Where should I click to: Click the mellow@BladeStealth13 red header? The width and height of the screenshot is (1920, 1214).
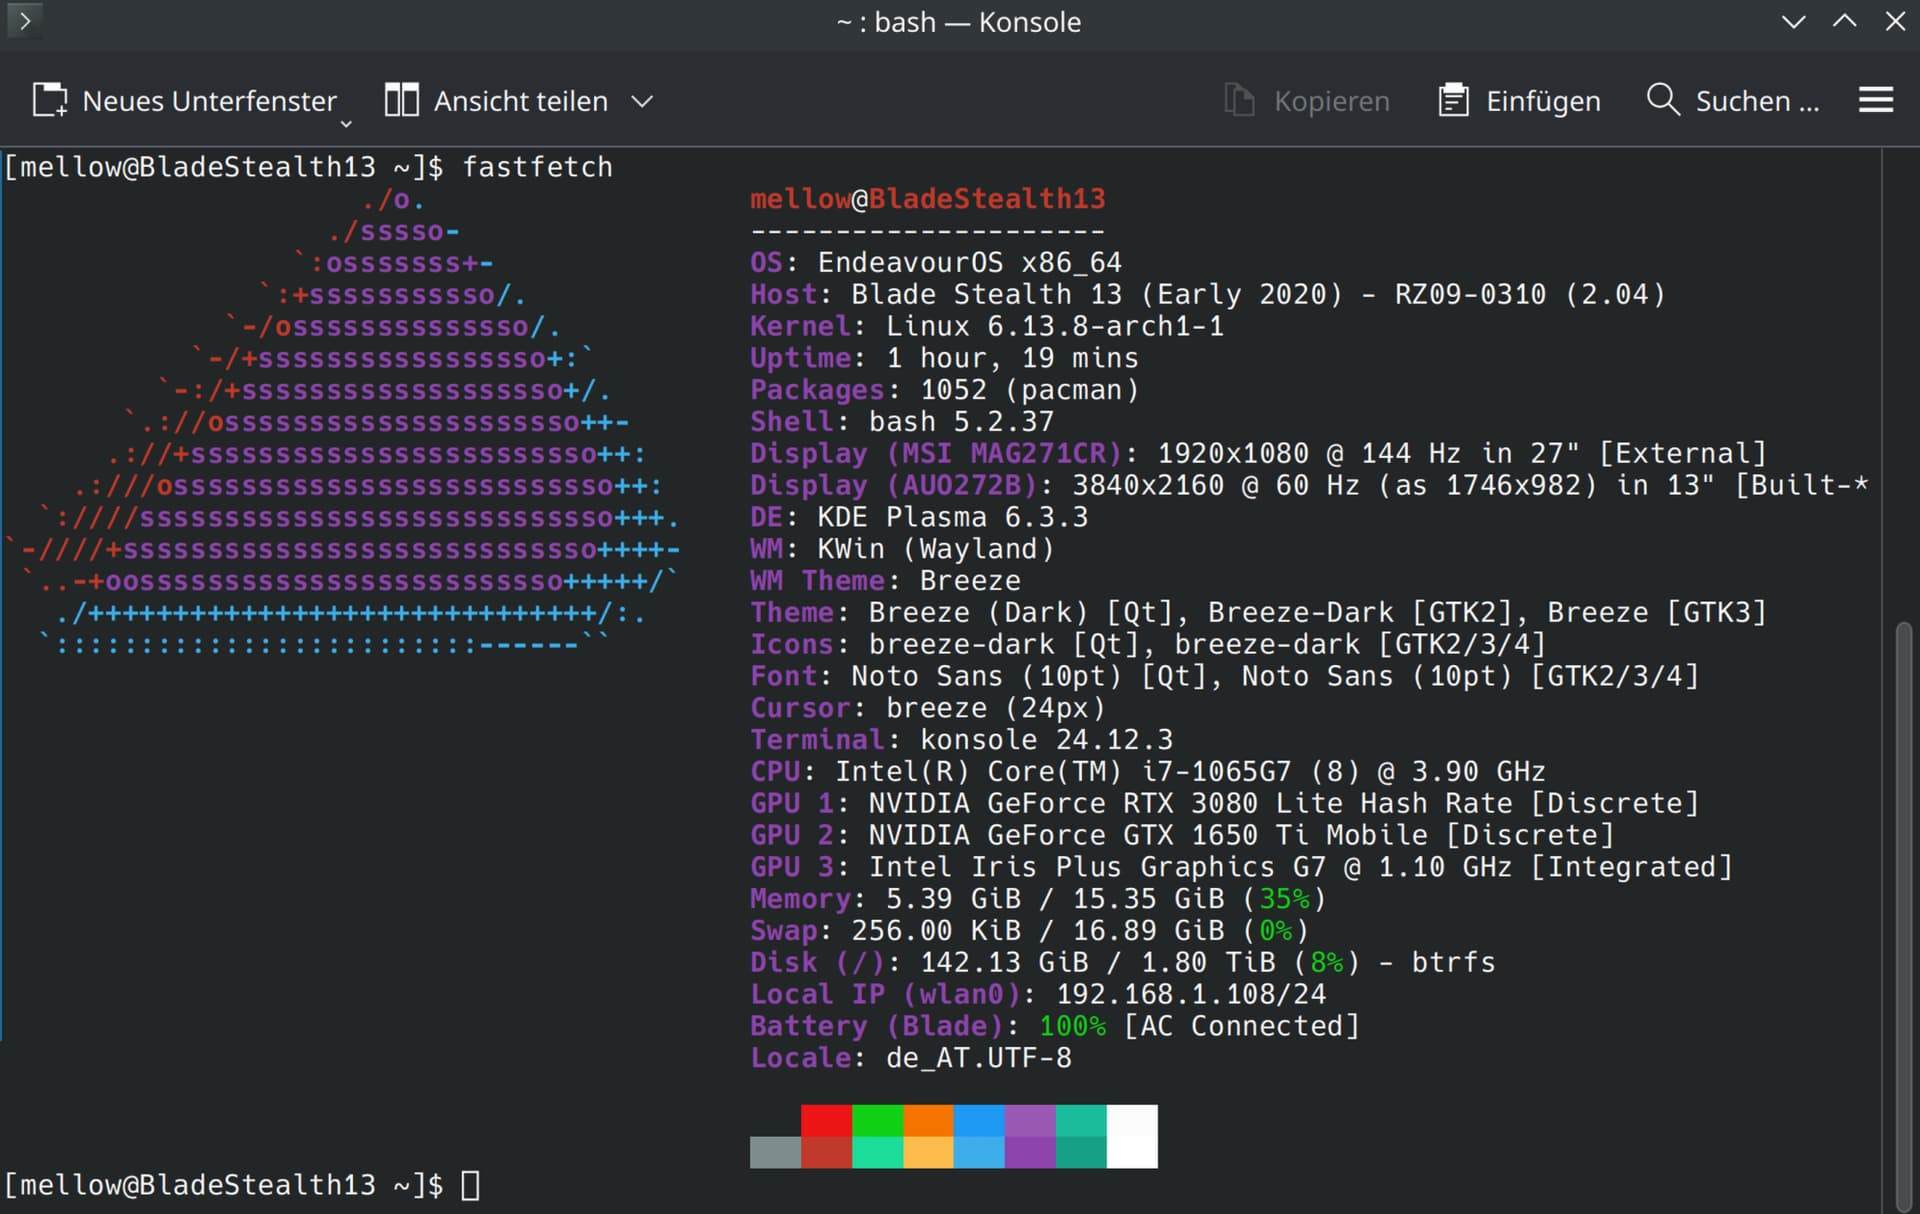[928, 199]
